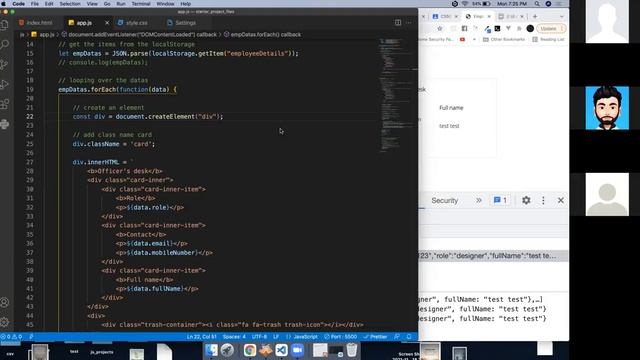Open Visual Studio Code from Dock
This screenshot has height=360, width=640.
(281, 350)
